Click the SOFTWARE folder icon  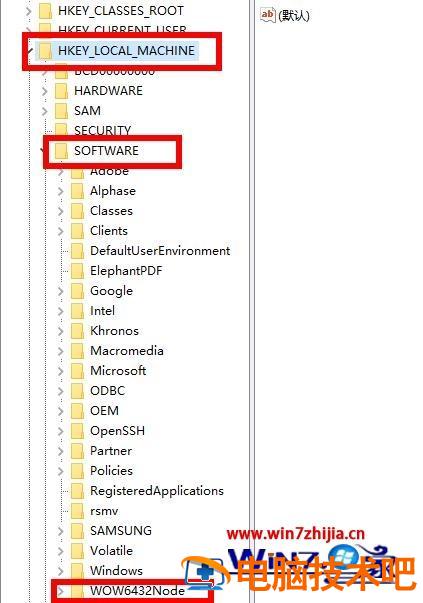click(62, 150)
